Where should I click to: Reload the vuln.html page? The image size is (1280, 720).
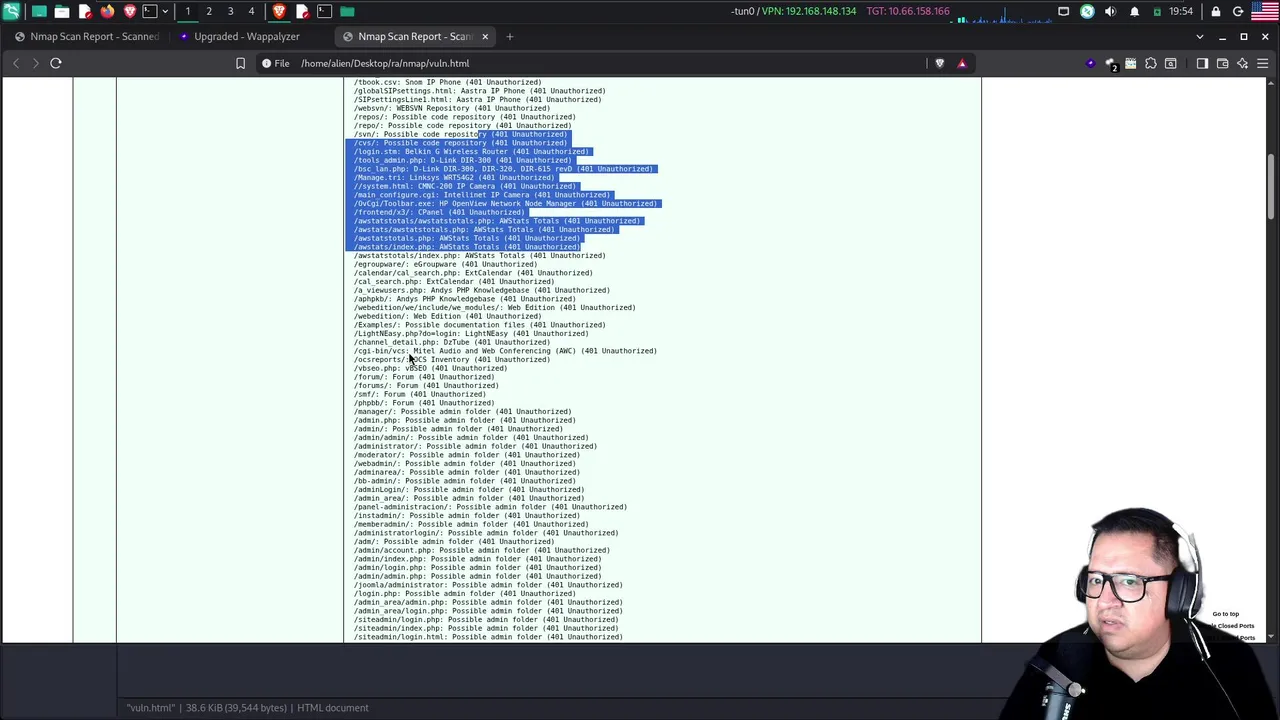click(56, 63)
